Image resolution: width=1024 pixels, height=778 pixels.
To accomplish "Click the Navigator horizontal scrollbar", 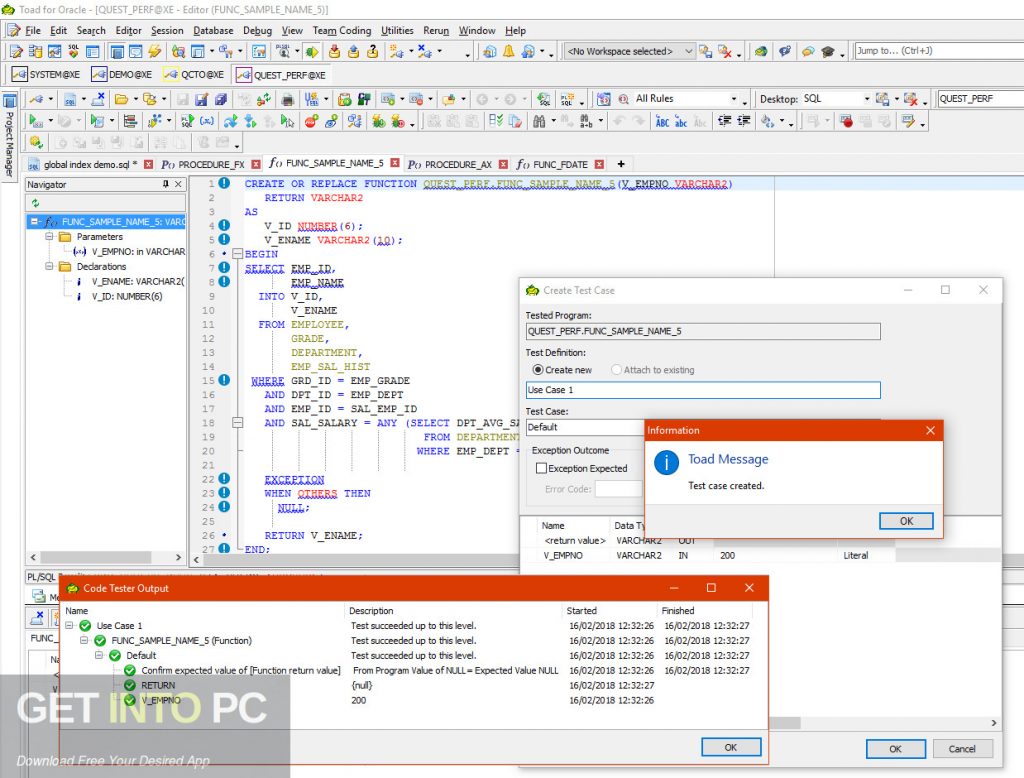I will point(105,557).
